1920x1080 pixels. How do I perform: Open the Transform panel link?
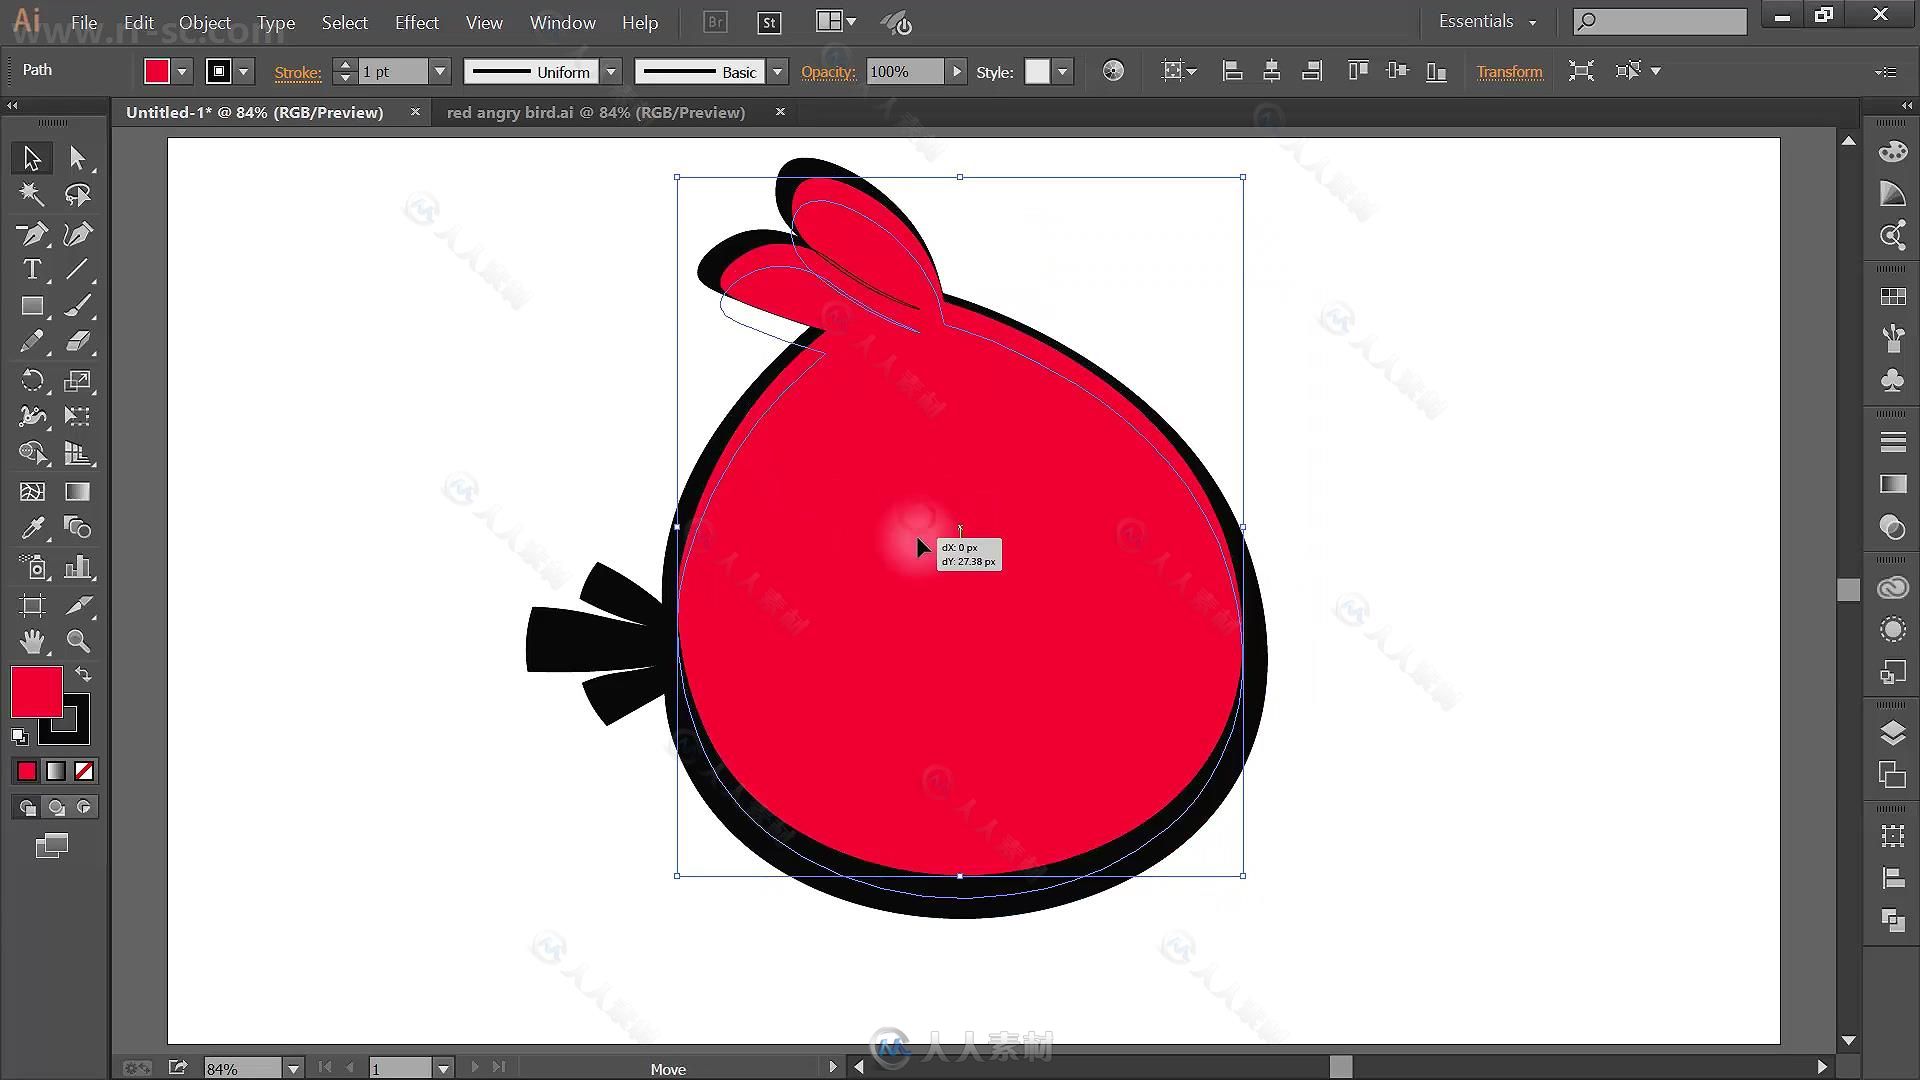(1509, 72)
